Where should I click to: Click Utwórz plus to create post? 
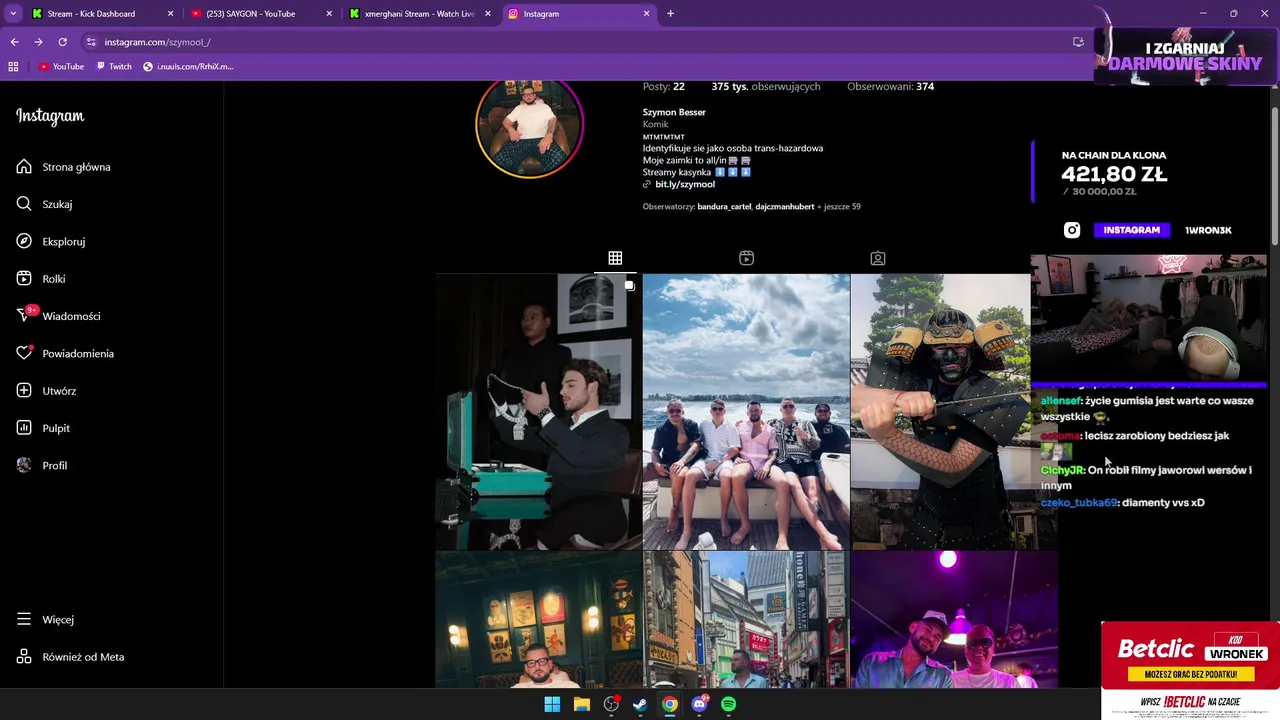coord(46,391)
